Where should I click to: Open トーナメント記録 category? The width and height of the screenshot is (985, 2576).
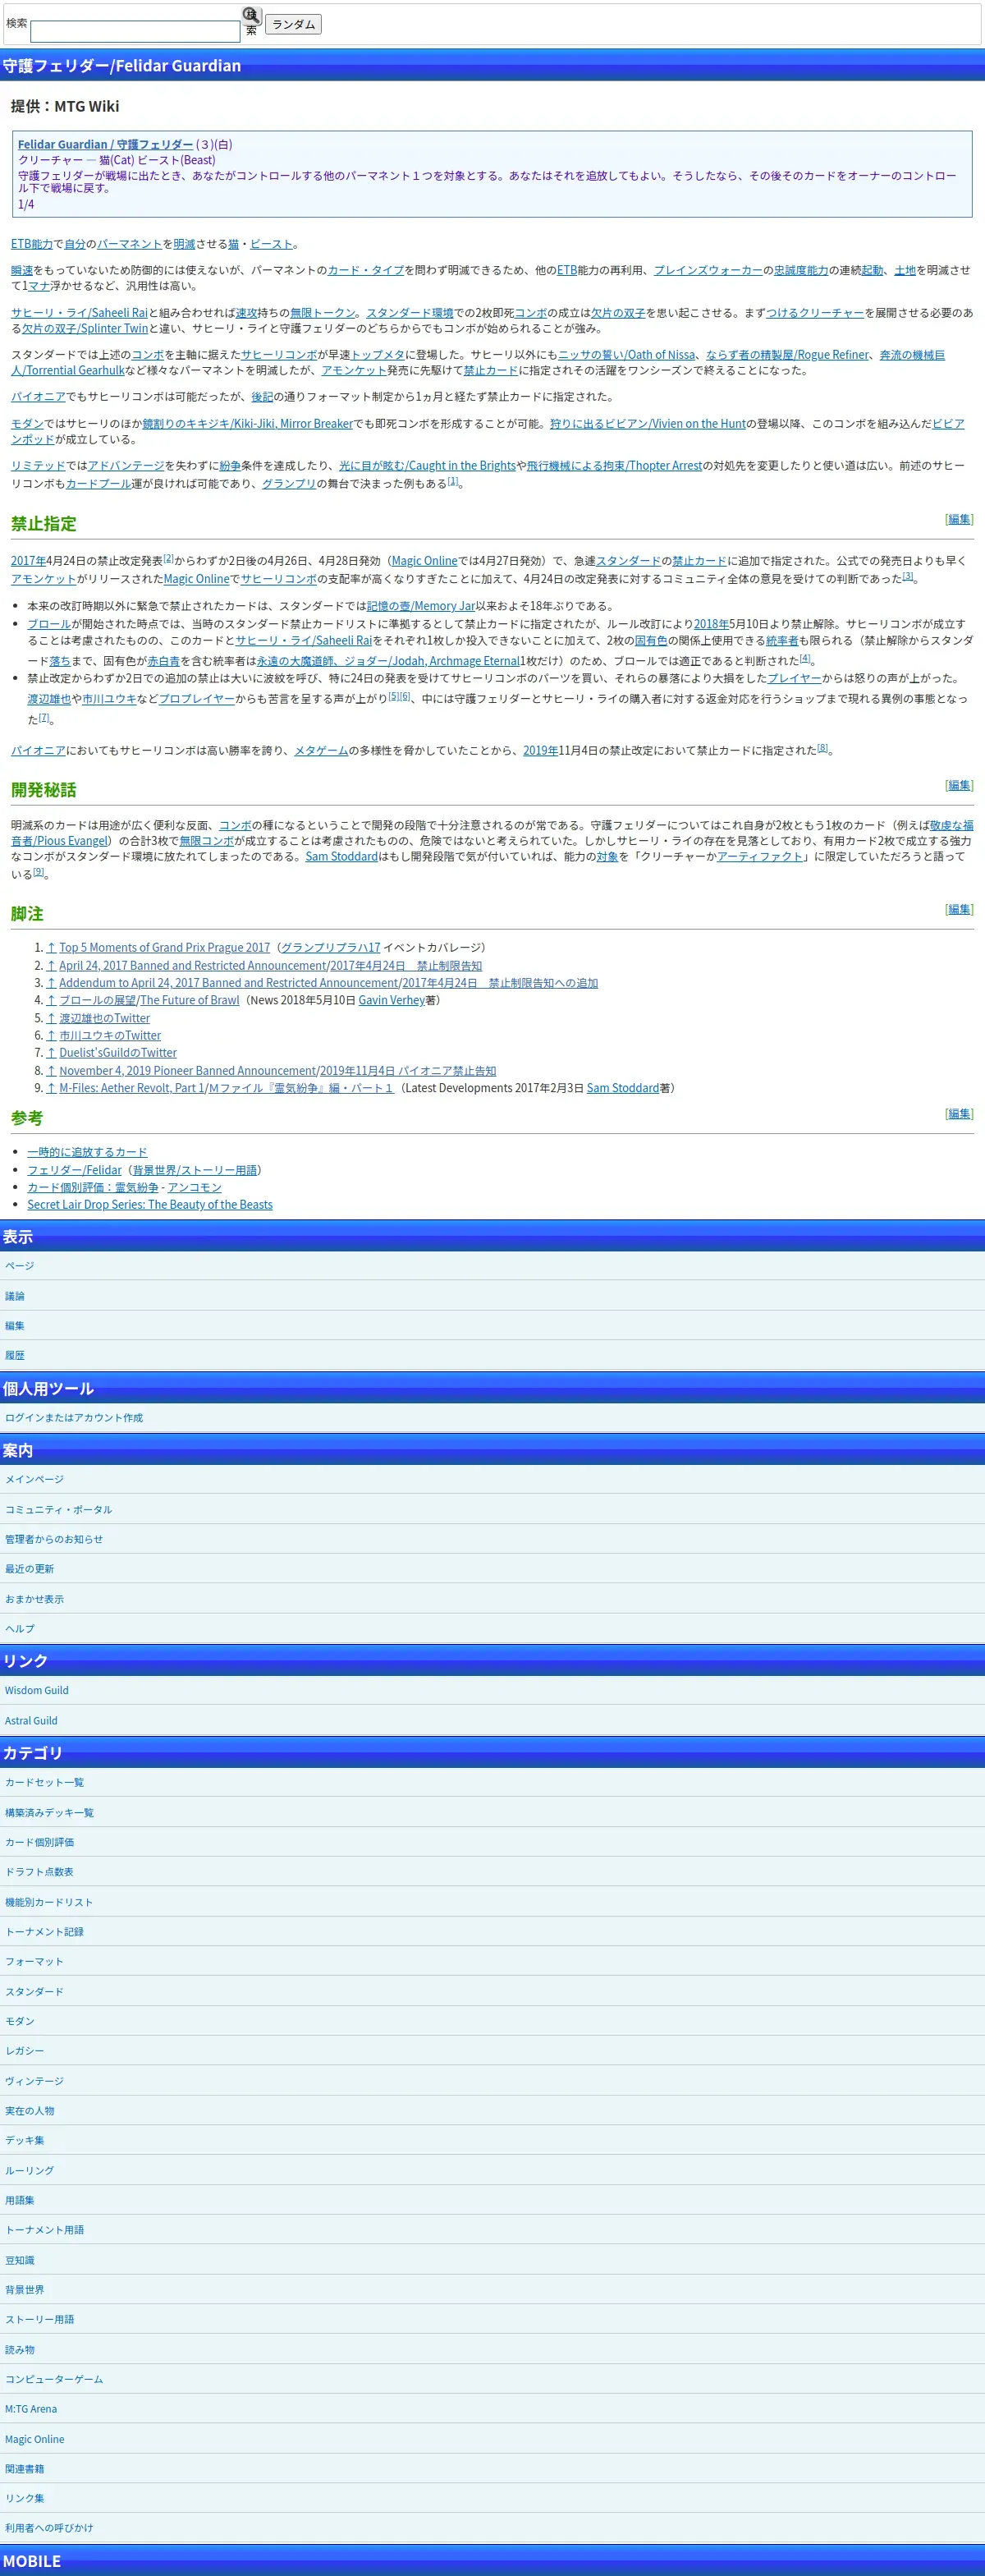point(44,1932)
